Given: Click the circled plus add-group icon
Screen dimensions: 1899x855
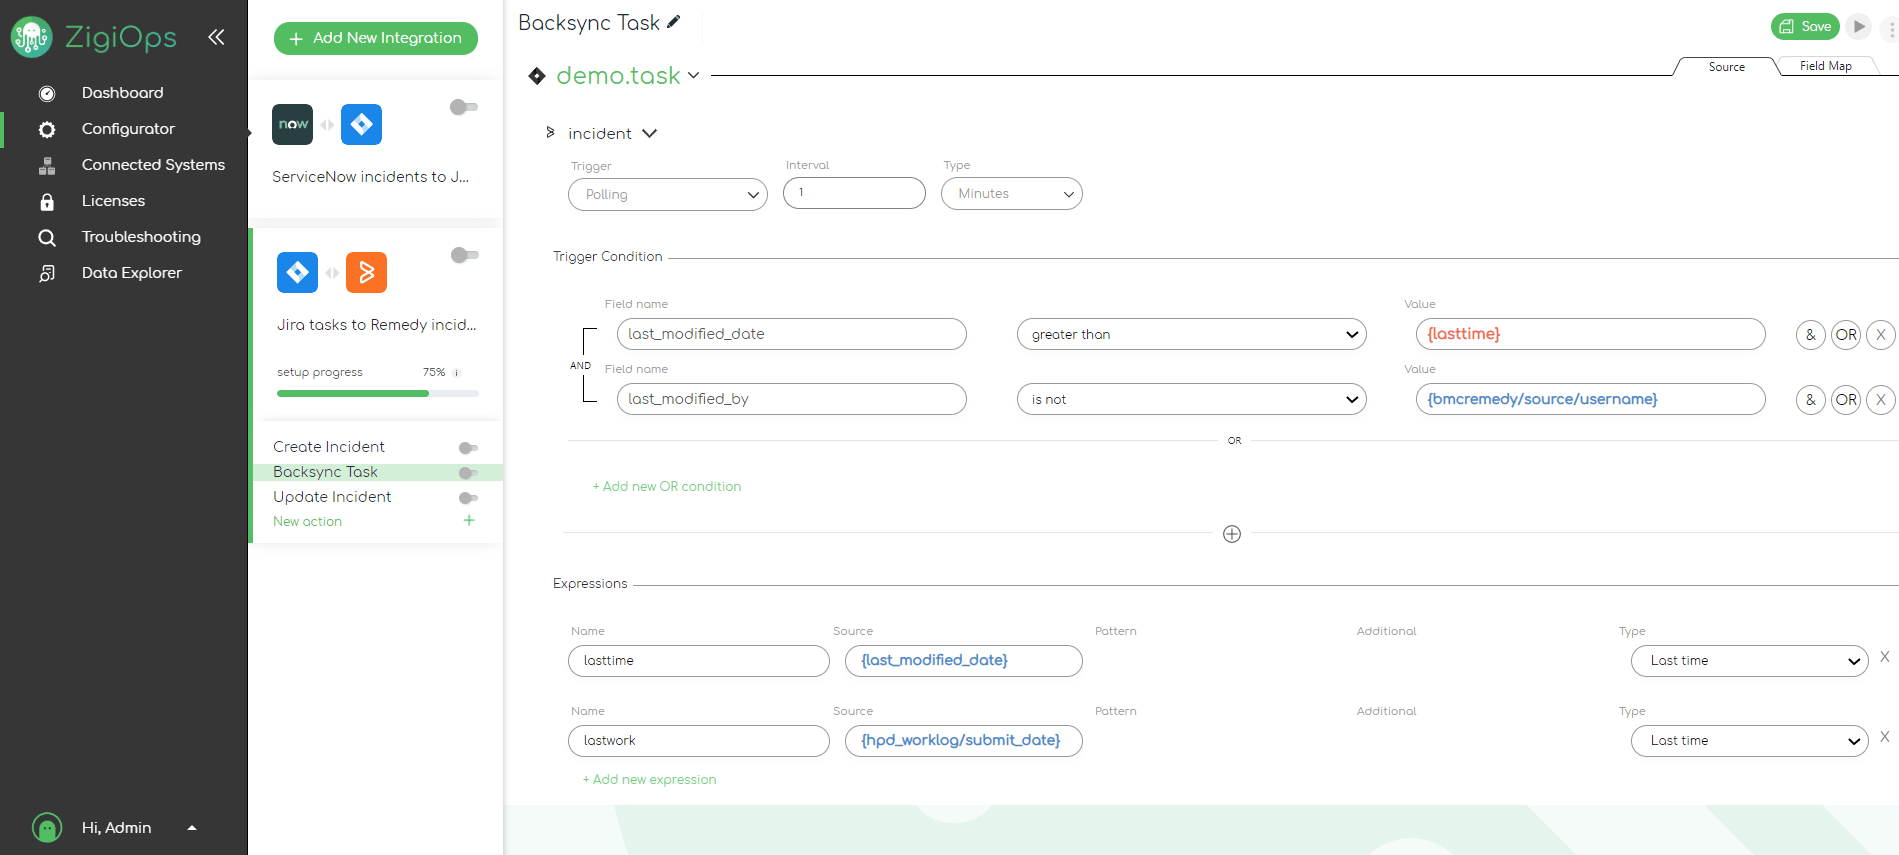Looking at the screenshot, I should pyautogui.click(x=1232, y=534).
